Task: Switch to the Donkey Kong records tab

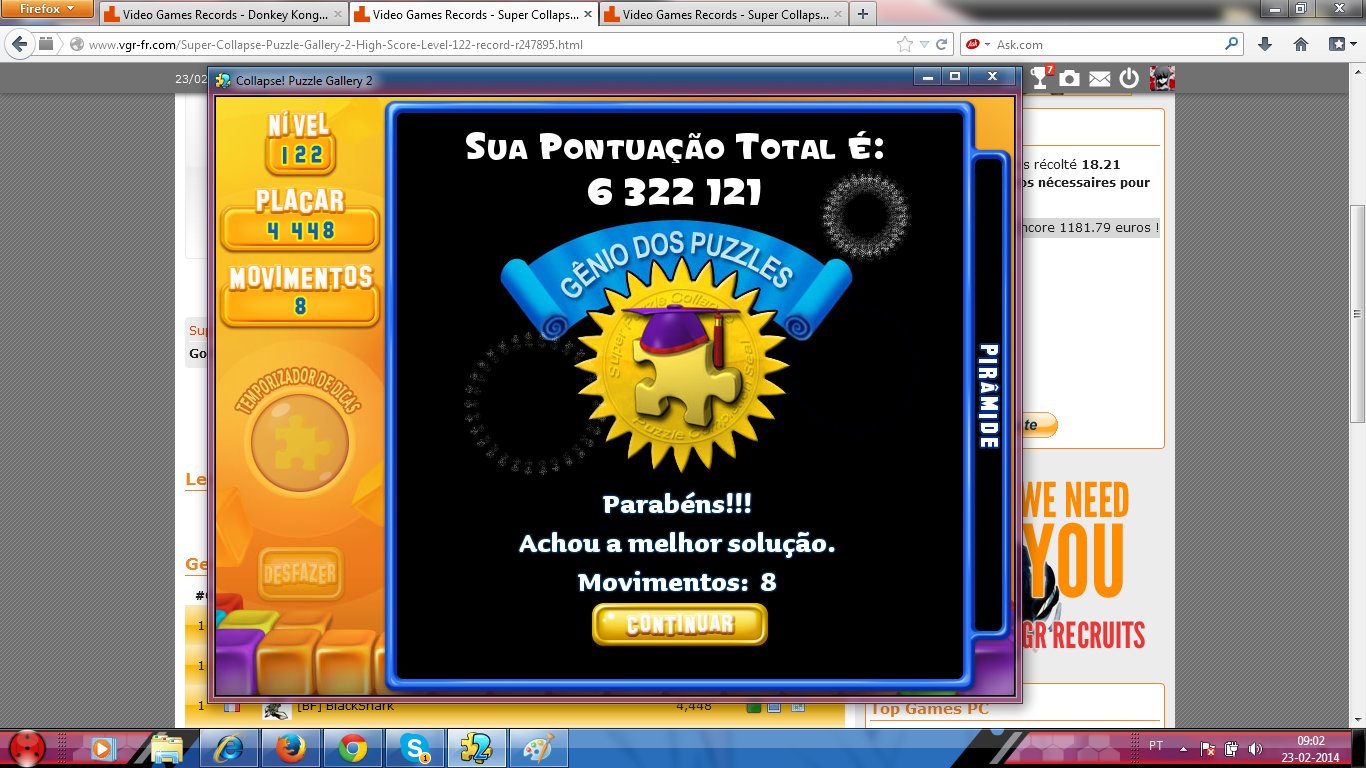Action: click(223, 14)
